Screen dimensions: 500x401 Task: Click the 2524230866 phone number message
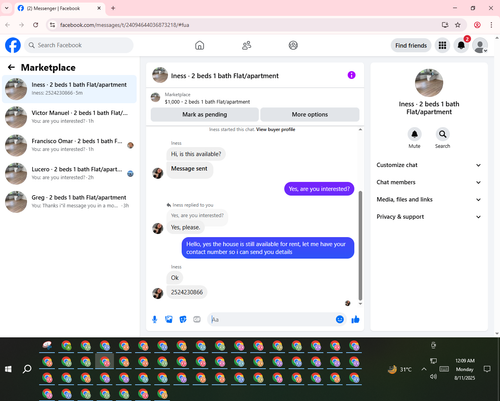coord(187,292)
